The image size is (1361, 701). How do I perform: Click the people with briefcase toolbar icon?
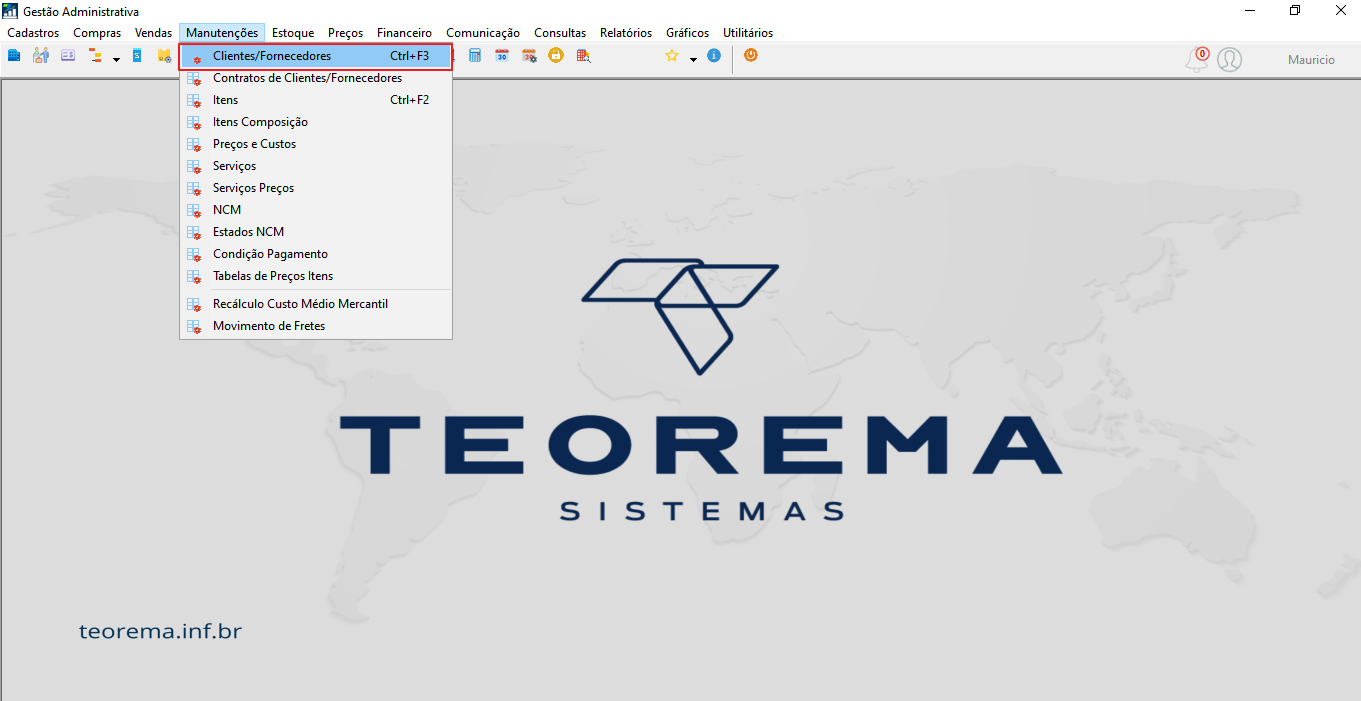coord(41,56)
